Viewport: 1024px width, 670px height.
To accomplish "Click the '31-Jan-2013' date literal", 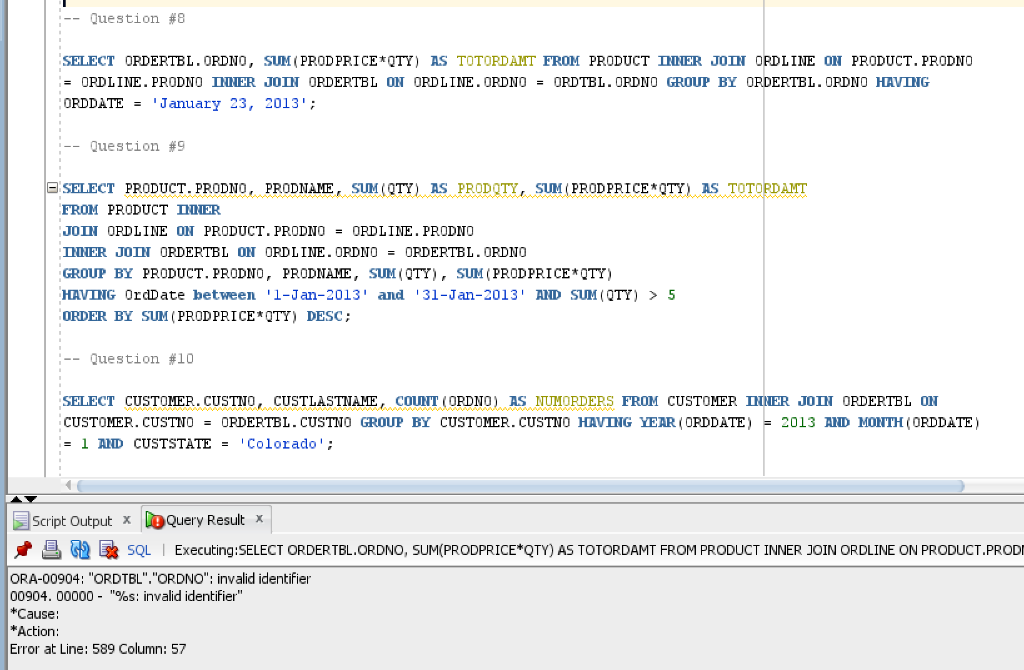I will click(x=470, y=295).
